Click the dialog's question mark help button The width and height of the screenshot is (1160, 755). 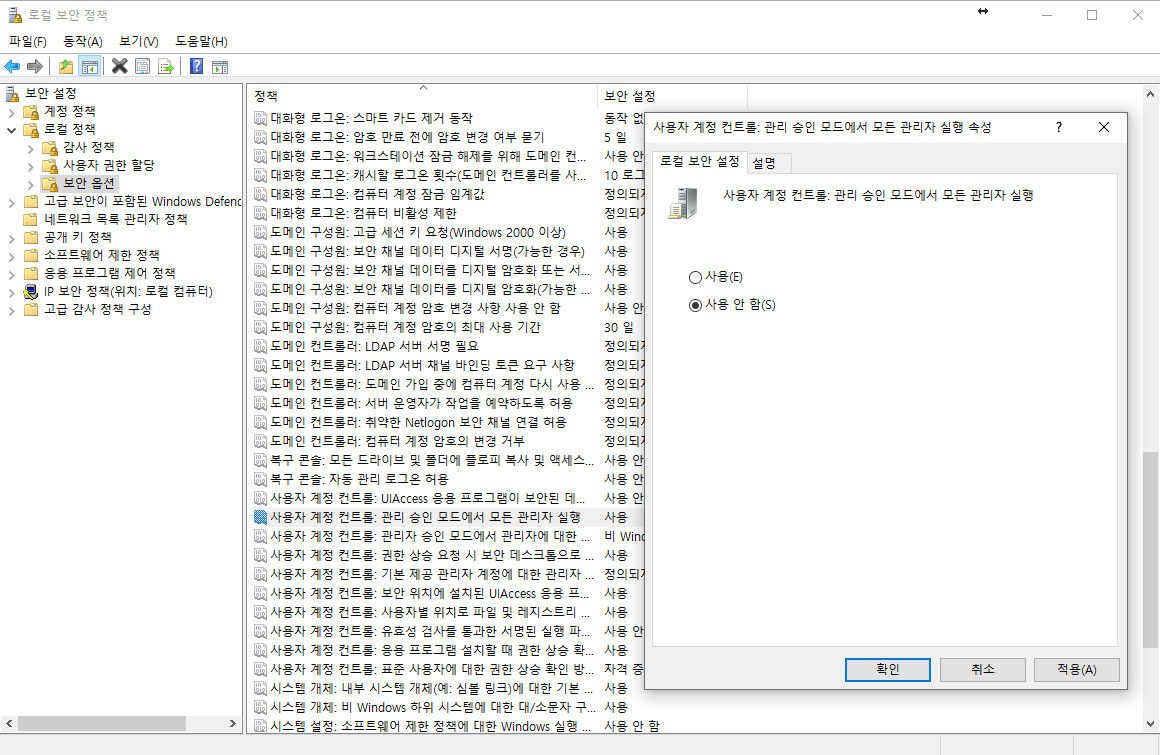coord(1058,127)
